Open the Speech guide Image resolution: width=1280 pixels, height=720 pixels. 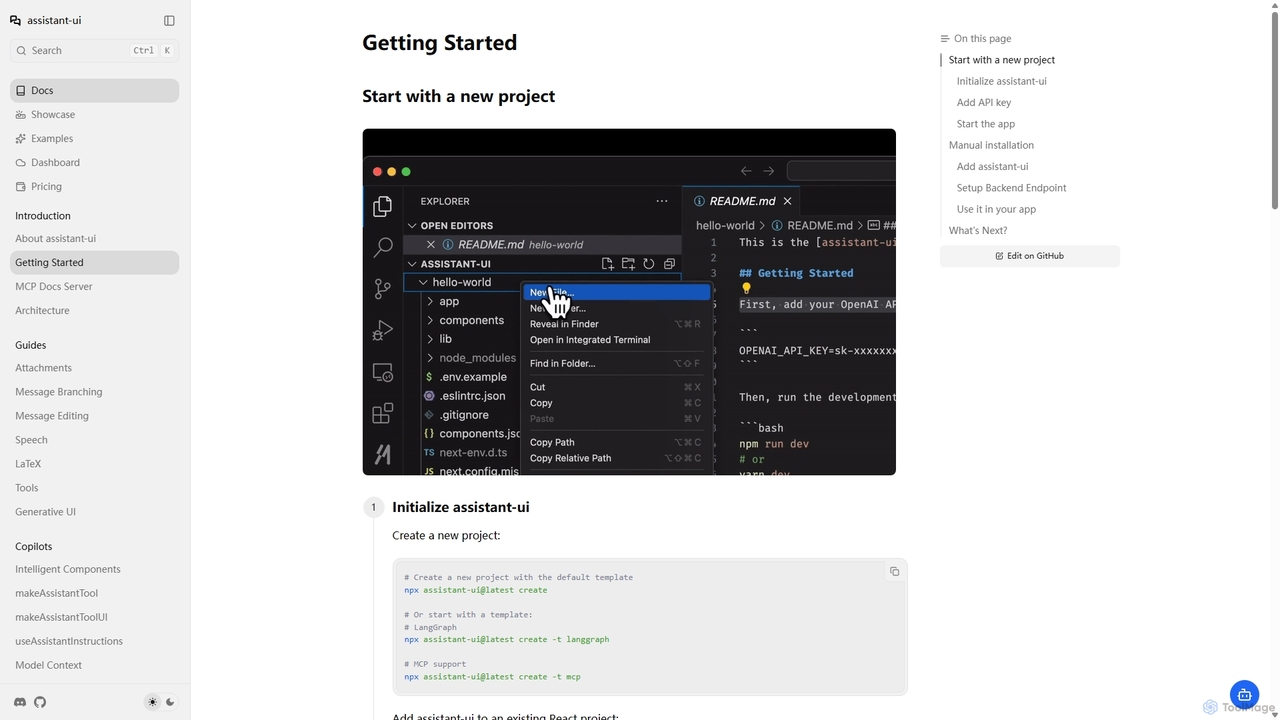click(x=94, y=439)
